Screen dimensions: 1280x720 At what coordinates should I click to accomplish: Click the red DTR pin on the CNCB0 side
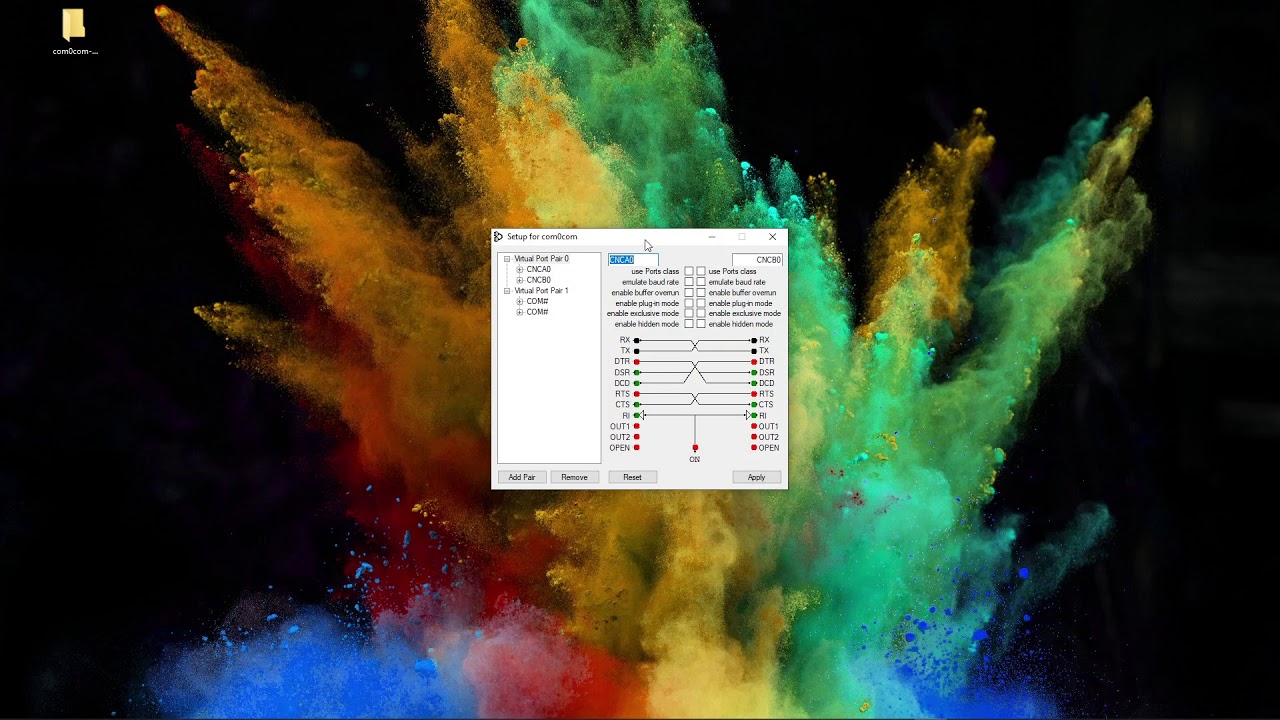754,362
